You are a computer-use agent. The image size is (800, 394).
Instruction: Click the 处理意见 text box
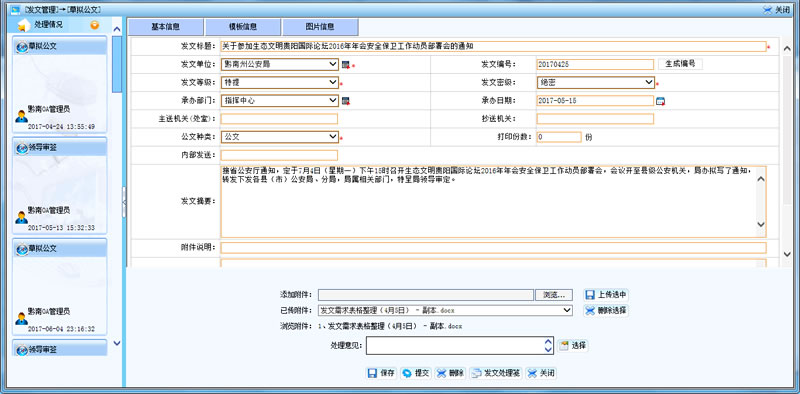[455, 346]
